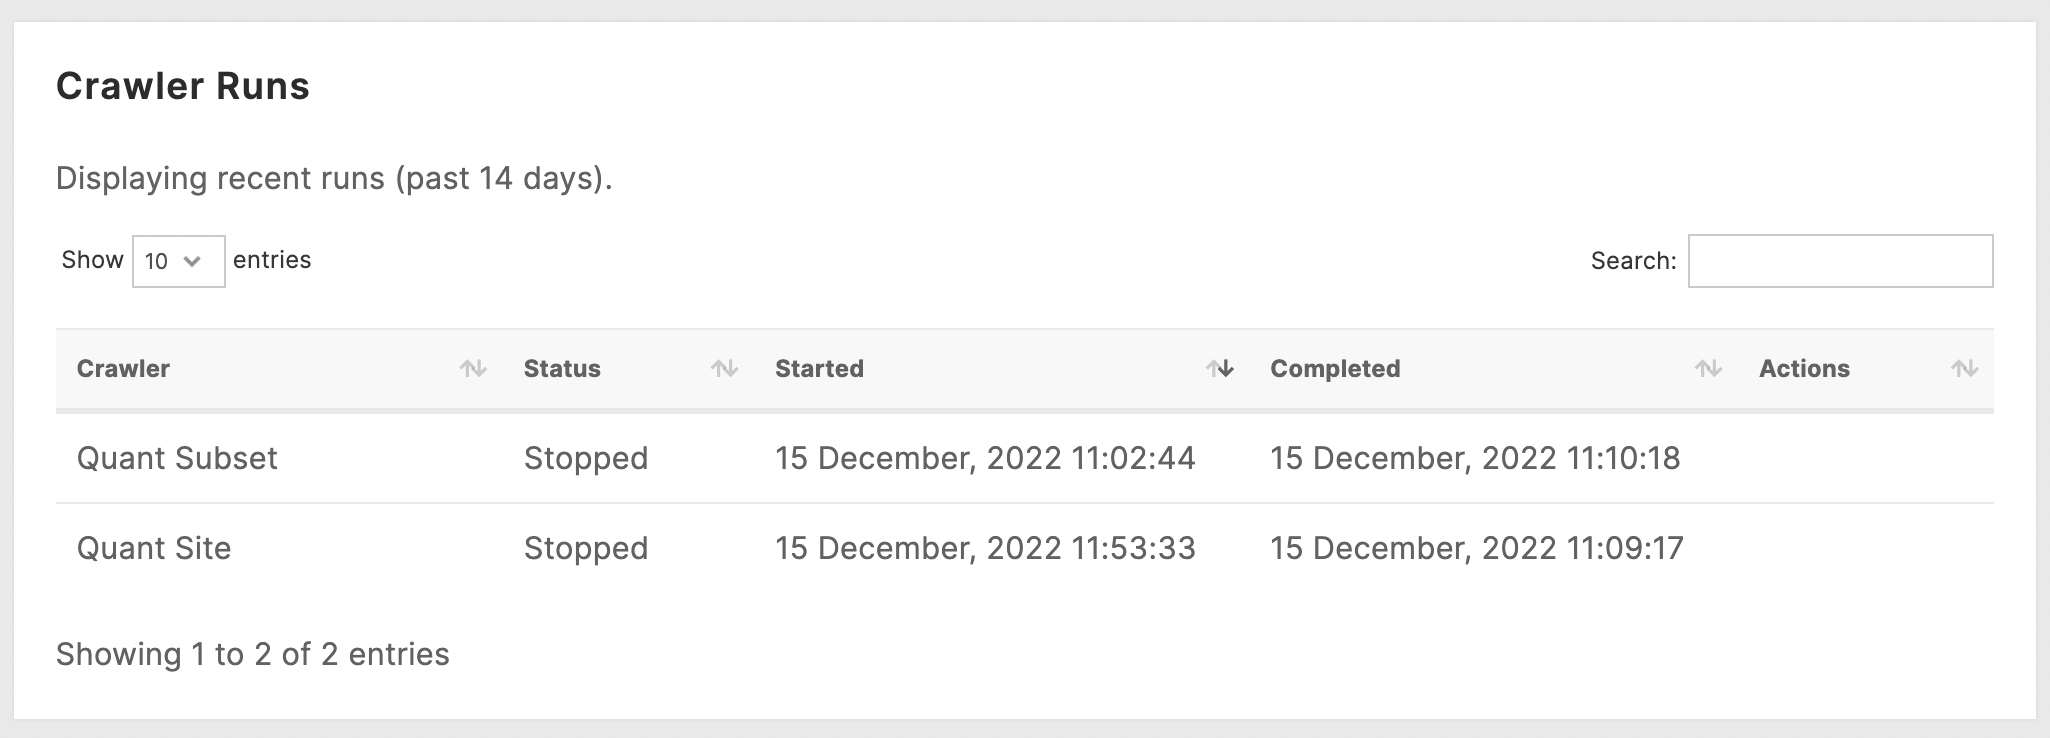Open the Show entries dropdown
This screenshot has width=2050, height=738.
(179, 261)
